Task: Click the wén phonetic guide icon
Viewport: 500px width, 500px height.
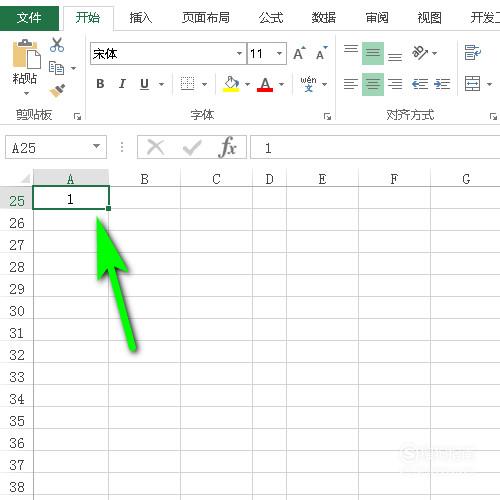Action: pyautogui.click(x=308, y=84)
